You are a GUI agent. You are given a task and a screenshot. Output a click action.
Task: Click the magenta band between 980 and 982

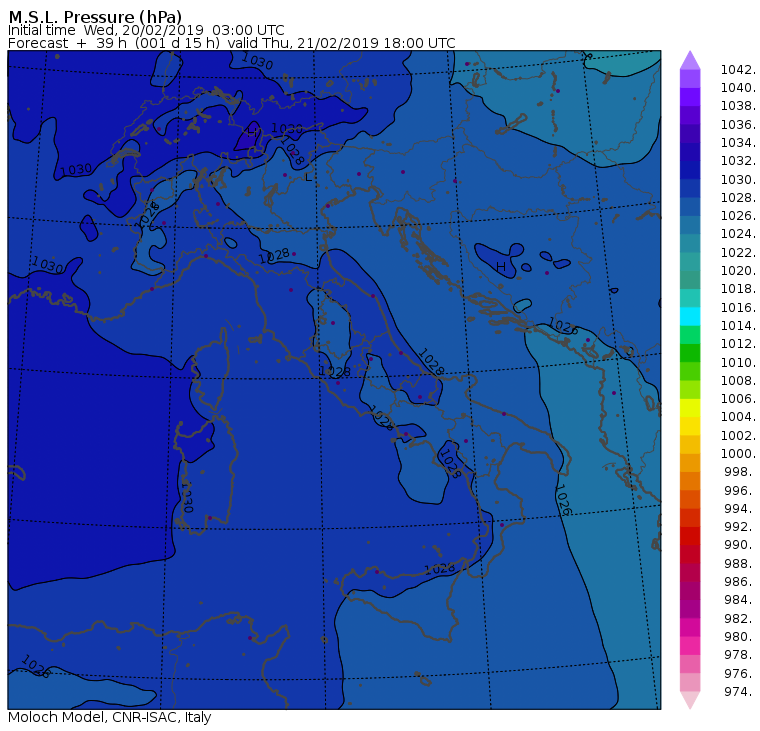tap(690, 627)
